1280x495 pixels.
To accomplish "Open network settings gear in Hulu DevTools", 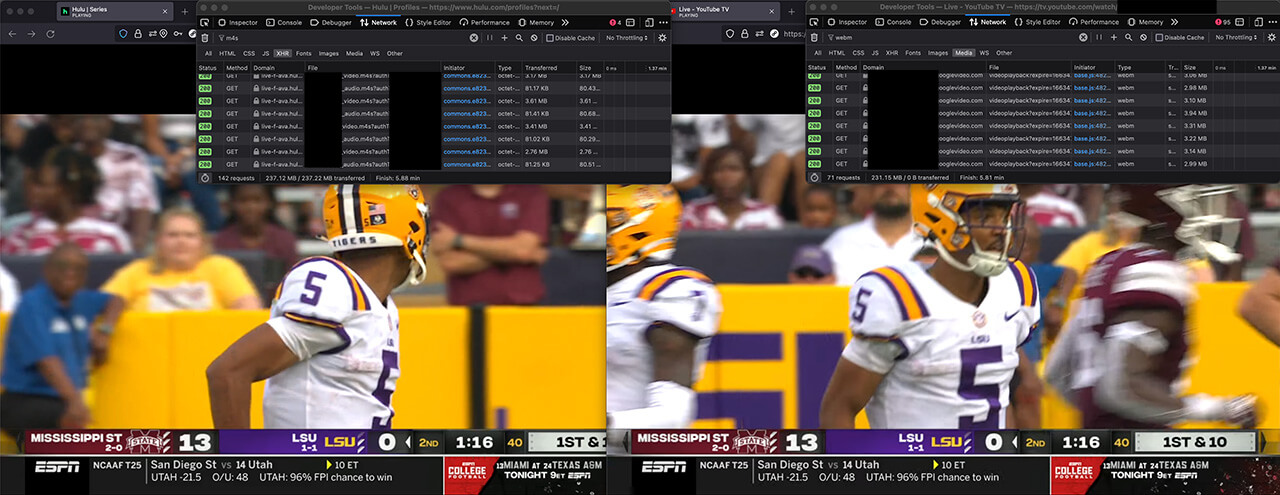I will (x=662, y=38).
